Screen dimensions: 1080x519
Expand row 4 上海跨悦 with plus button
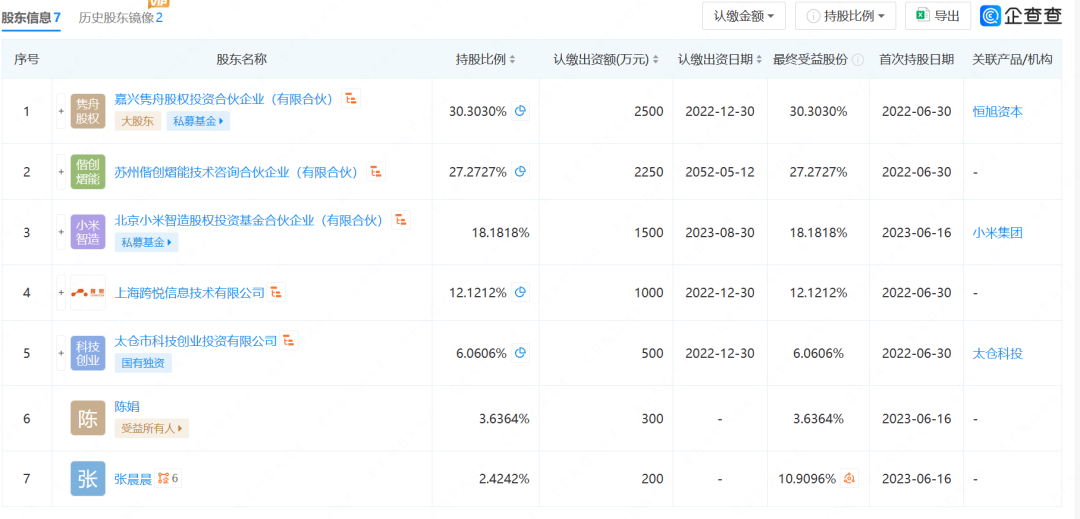(x=61, y=293)
